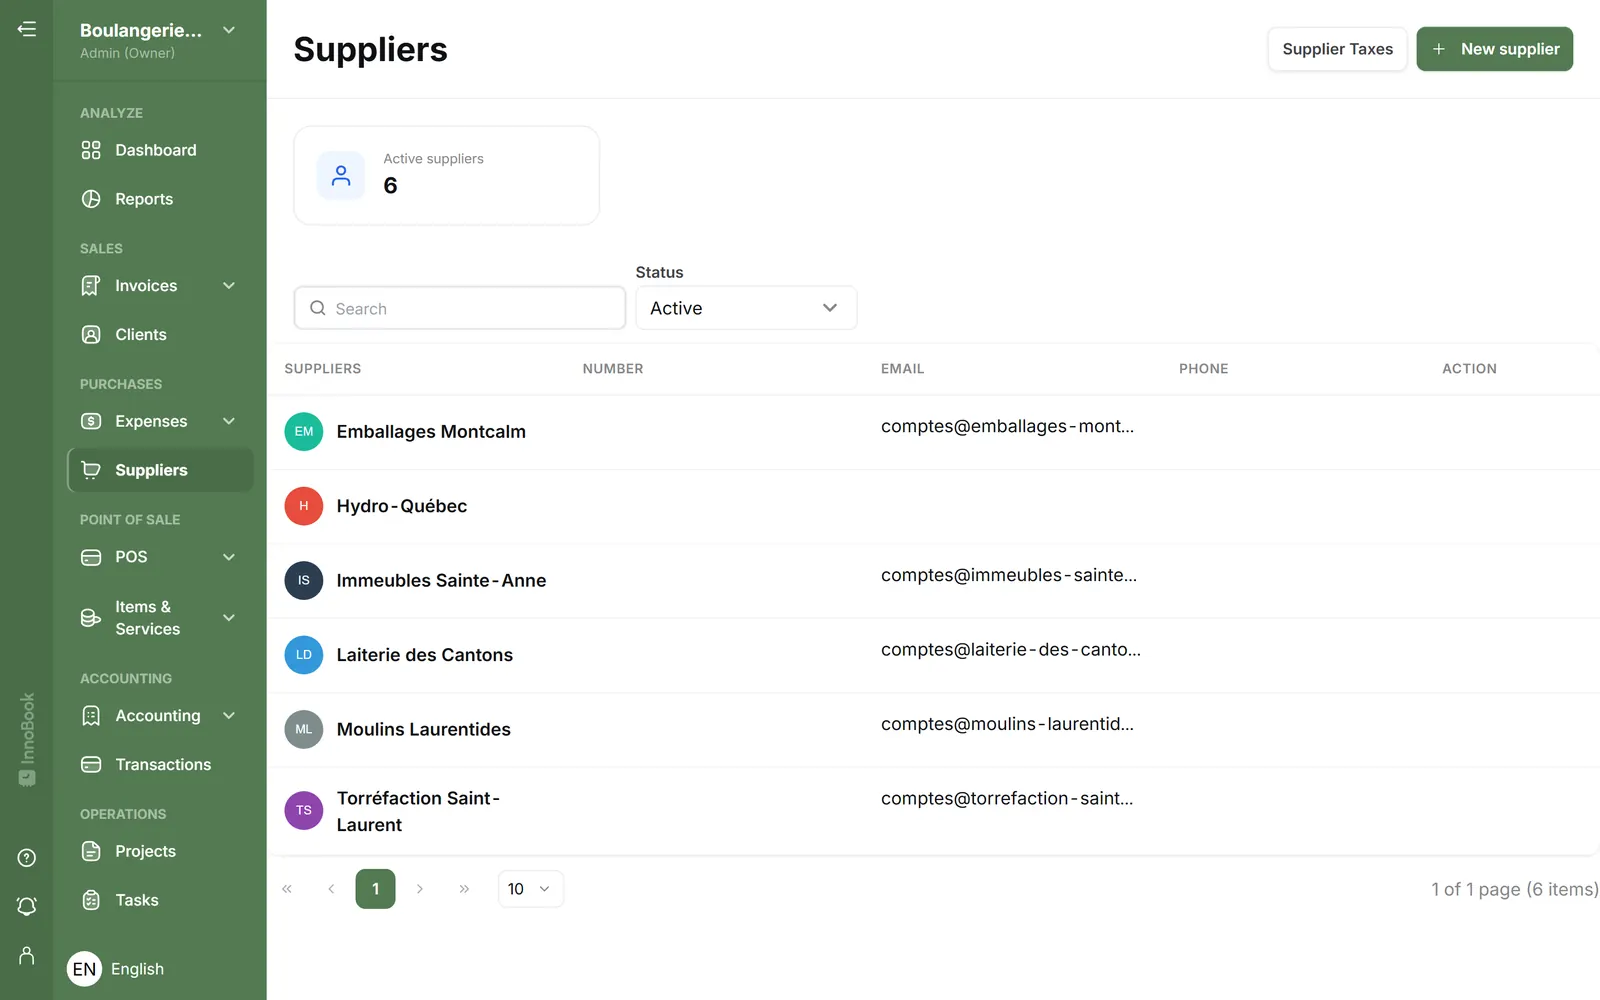Open the Status filter dropdown showing Active
This screenshot has height=1000, width=1600.
746,308
